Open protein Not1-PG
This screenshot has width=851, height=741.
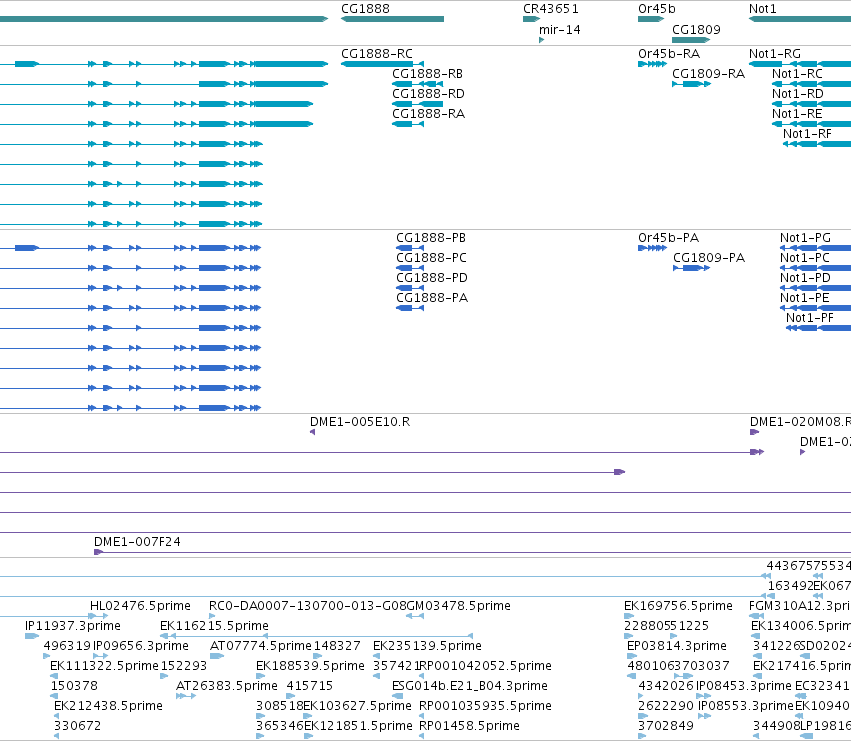point(815,248)
